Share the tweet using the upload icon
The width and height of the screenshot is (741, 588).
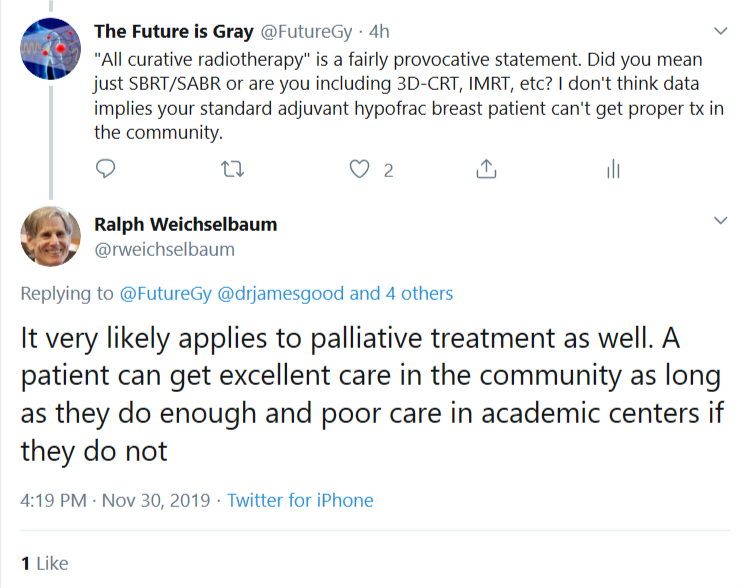pyautogui.click(x=486, y=170)
